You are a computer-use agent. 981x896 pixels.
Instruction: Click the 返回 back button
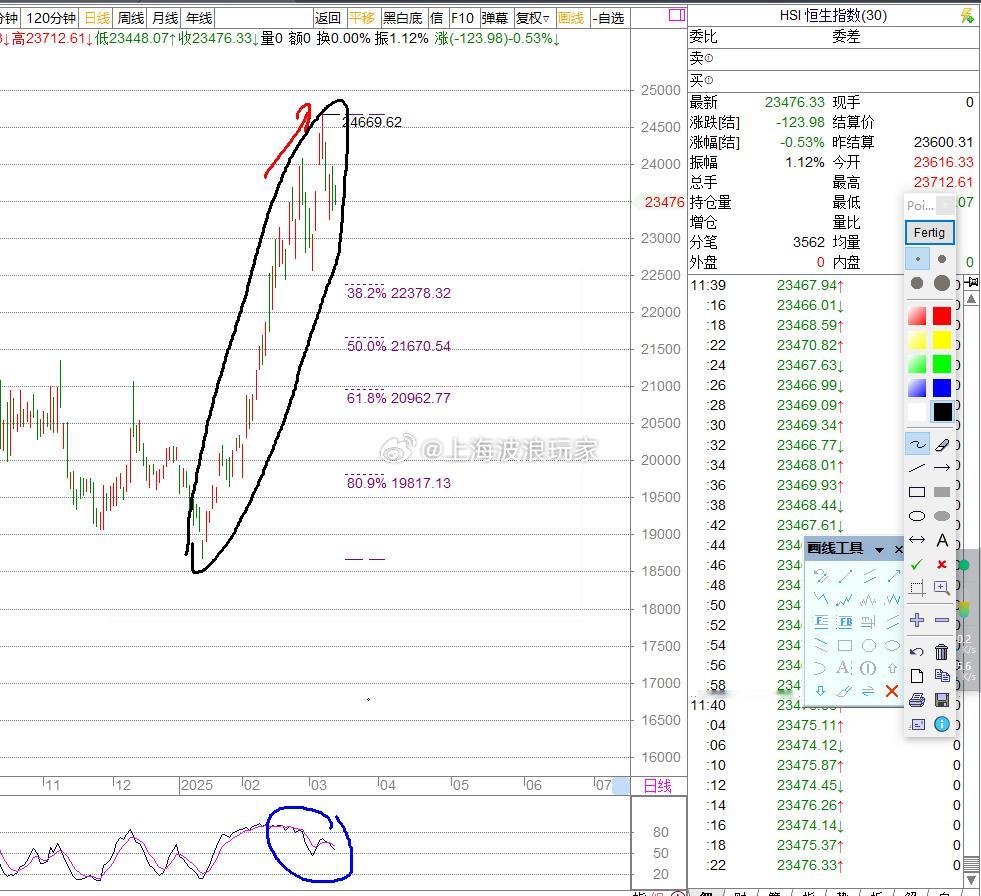(328, 18)
